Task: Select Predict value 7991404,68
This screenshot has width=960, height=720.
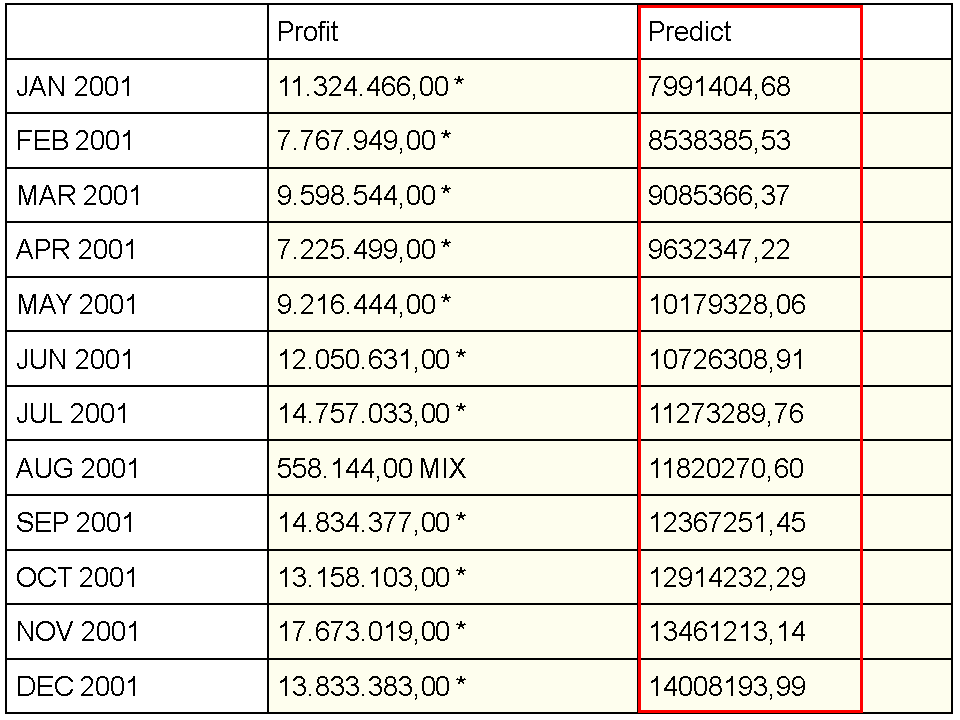Action: pyautogui.click(x=719, y=87)
